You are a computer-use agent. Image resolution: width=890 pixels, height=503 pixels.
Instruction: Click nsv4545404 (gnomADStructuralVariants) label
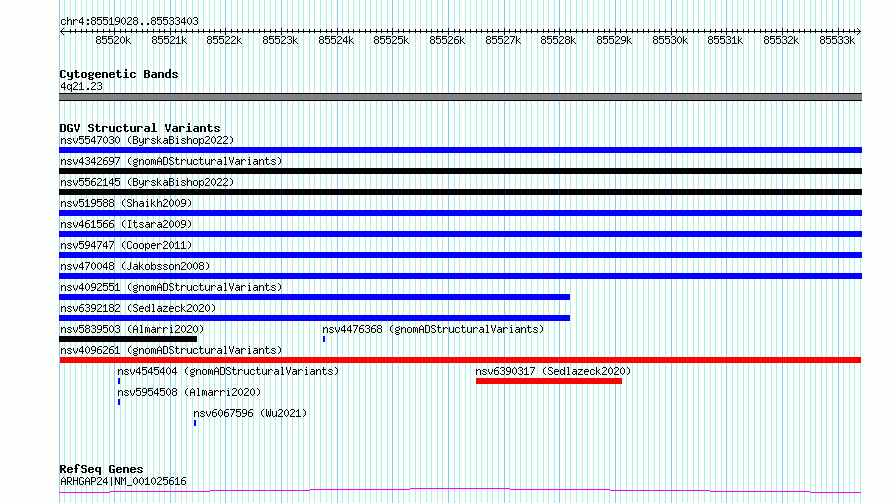click(x=228, y=371)
